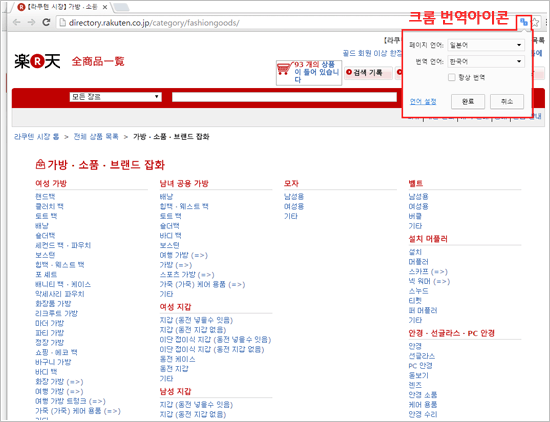
Task: Open 악세사리 파우치 link
Action: (x=60, y=294)
